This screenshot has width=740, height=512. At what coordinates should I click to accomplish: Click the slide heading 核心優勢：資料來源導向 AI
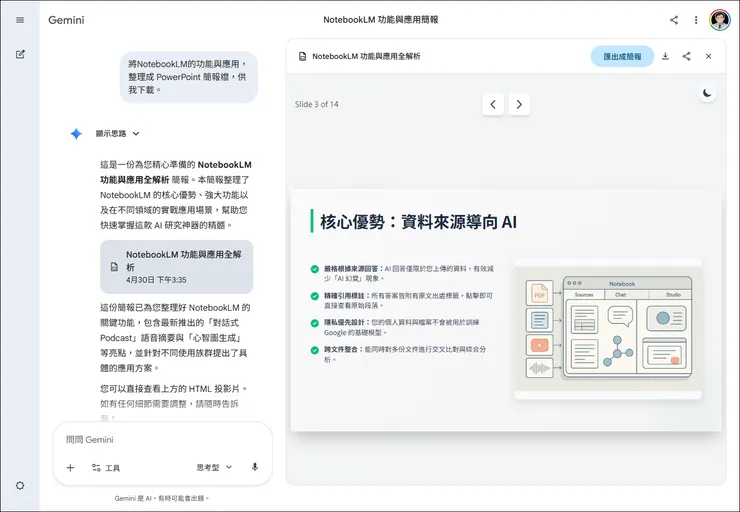419,221
